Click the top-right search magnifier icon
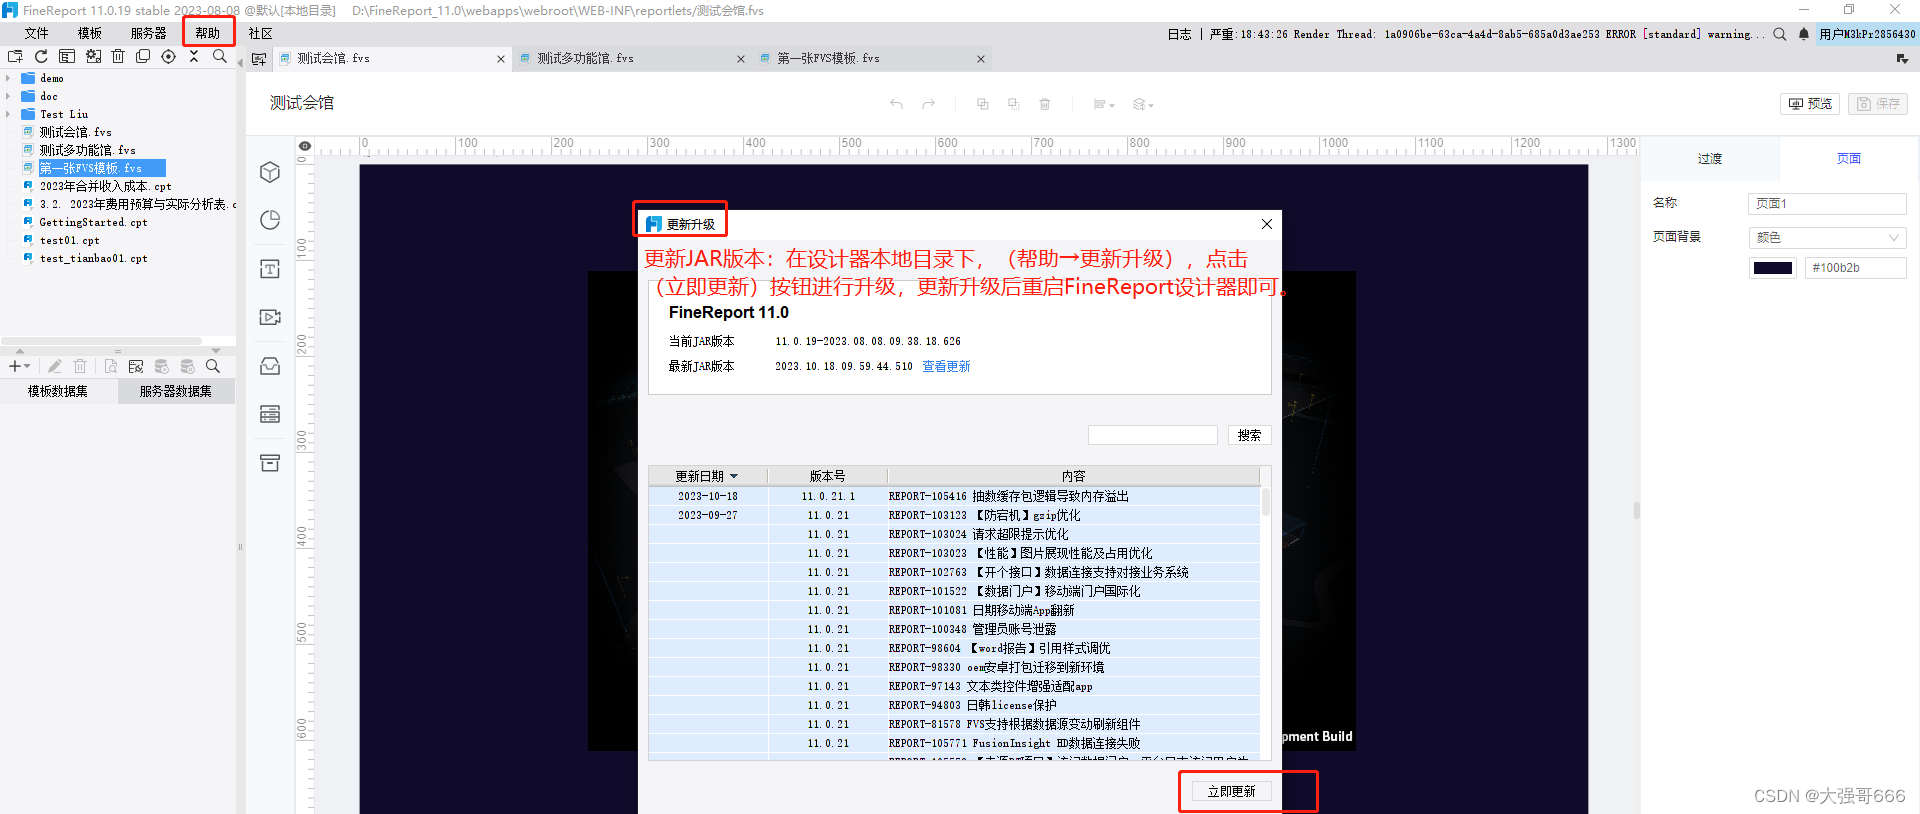The image size is (1920, 814). 1780,34
